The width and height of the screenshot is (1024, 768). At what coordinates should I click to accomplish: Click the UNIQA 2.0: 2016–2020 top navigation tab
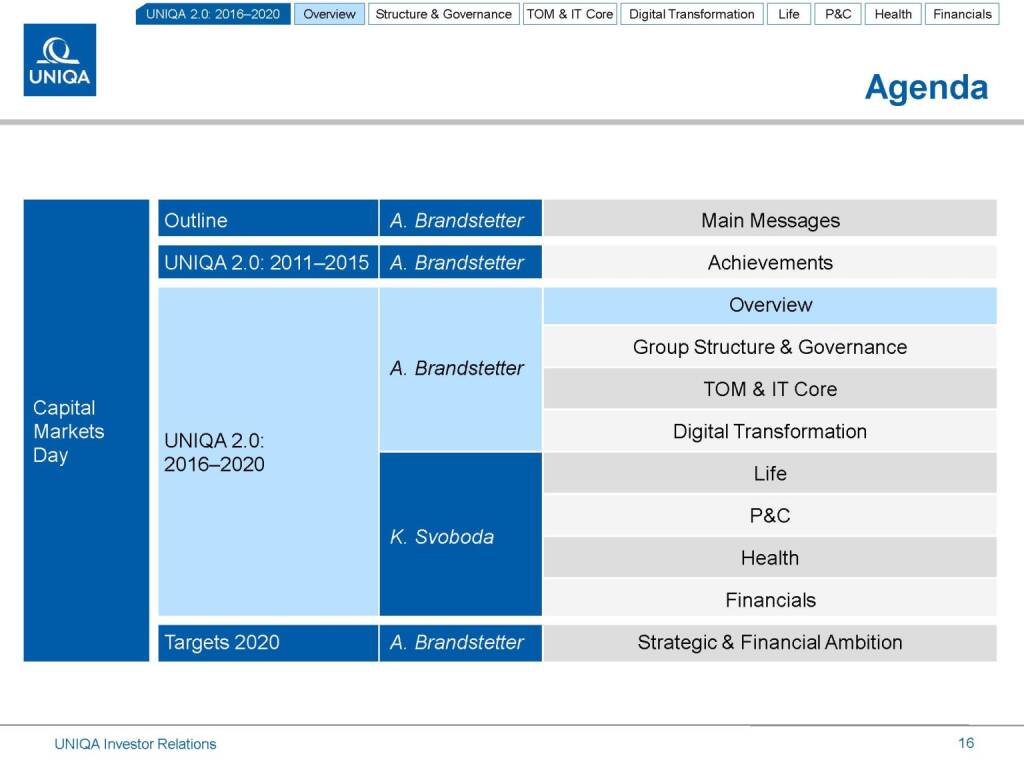[213, 14]
